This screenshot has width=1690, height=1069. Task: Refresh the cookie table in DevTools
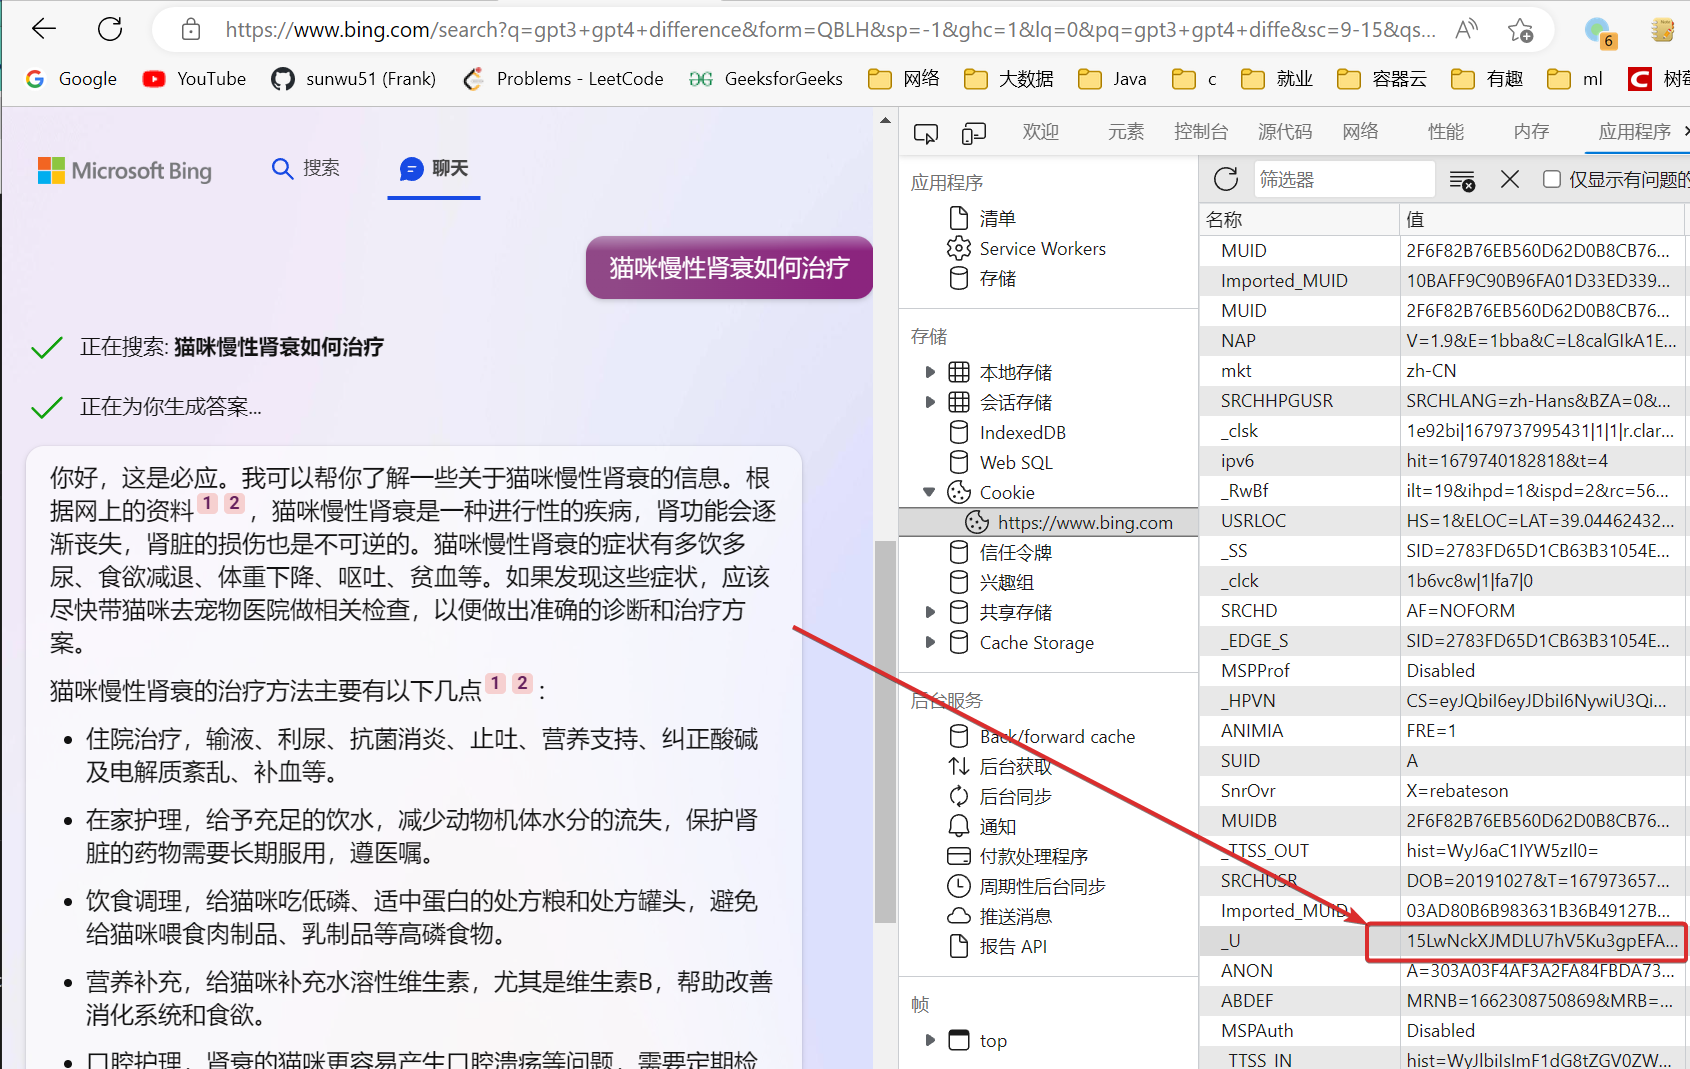click(1226, 180)
